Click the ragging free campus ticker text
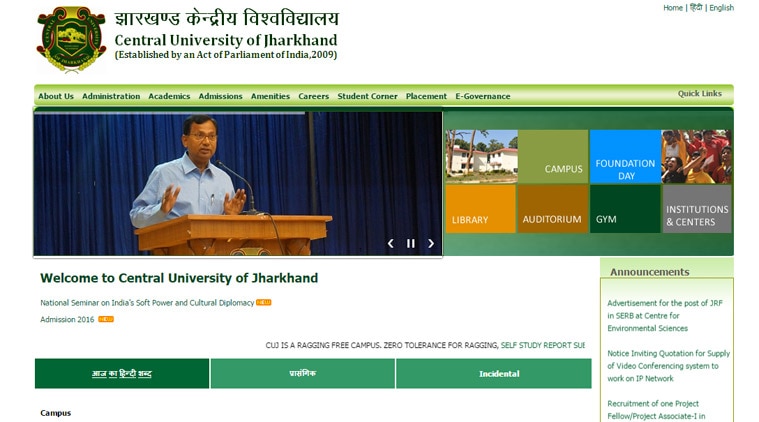This screenshot has height=422, width=759. point(381,345)
